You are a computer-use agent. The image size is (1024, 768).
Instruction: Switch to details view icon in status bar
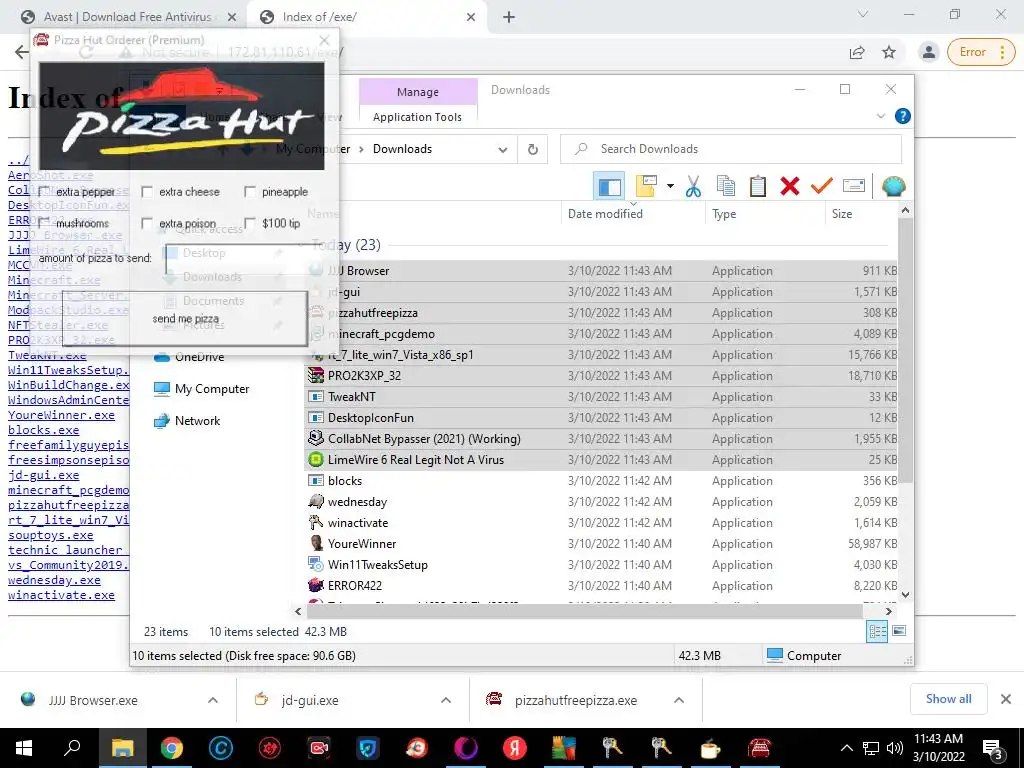pos(877,631)
